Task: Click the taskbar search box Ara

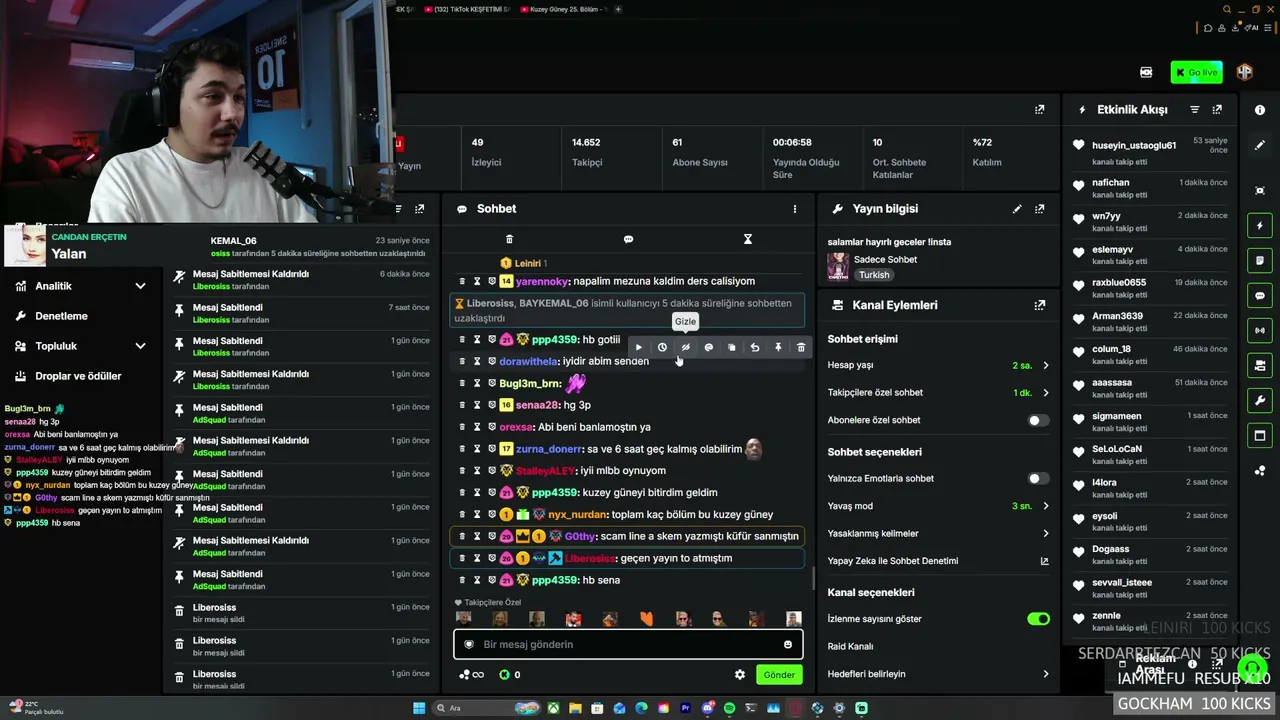Action: click(x=485, y=708)
